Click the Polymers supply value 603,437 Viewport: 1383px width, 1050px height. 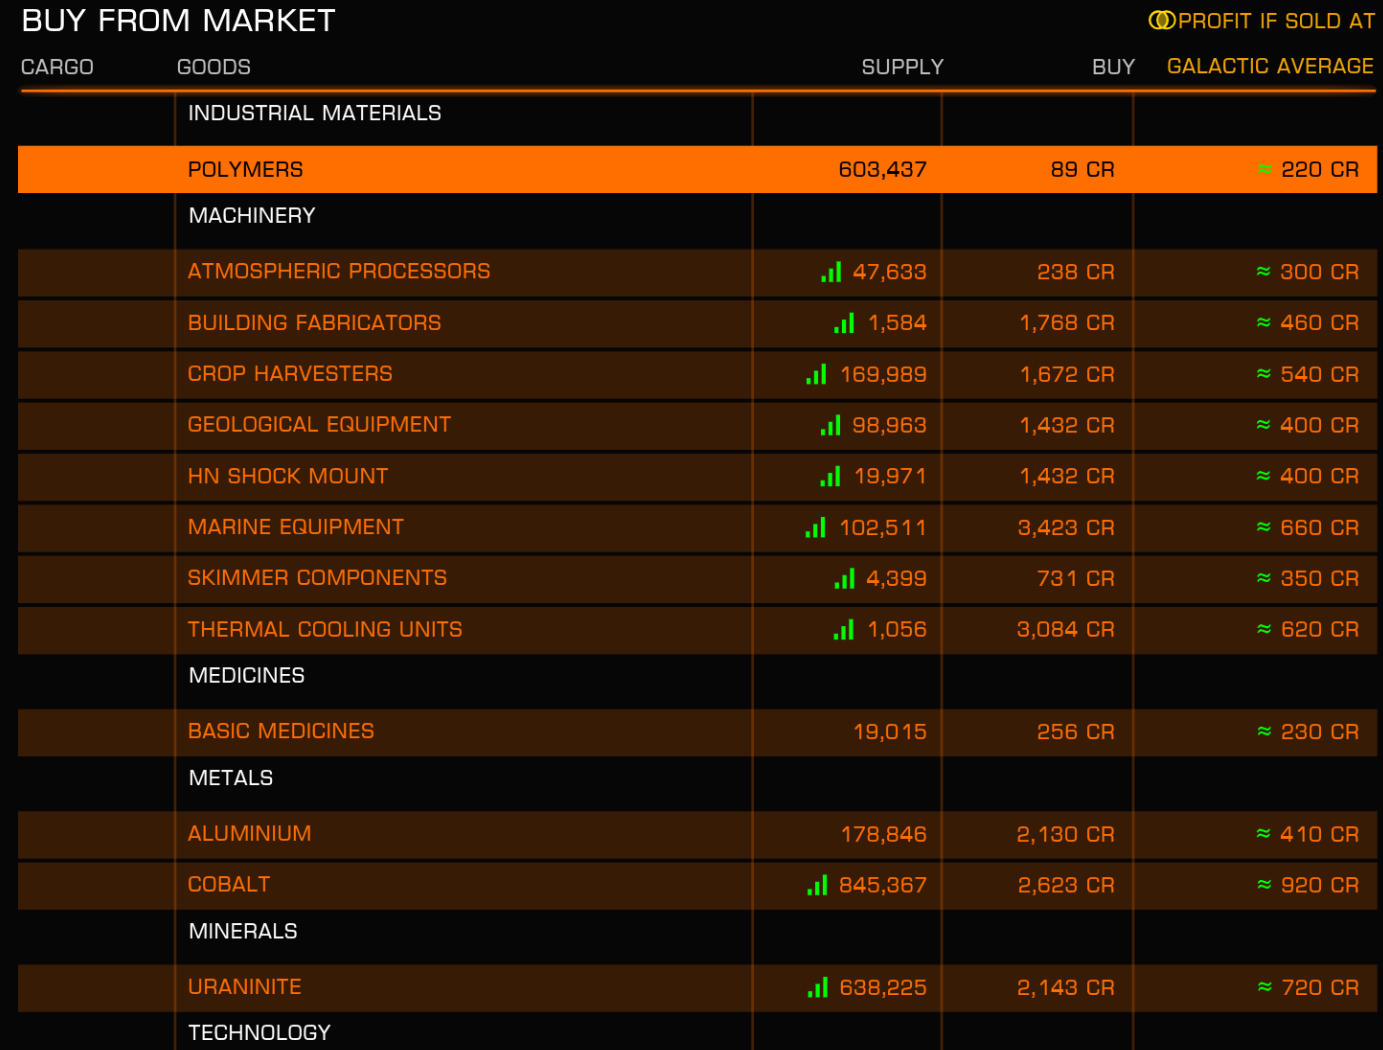[882, 170]
